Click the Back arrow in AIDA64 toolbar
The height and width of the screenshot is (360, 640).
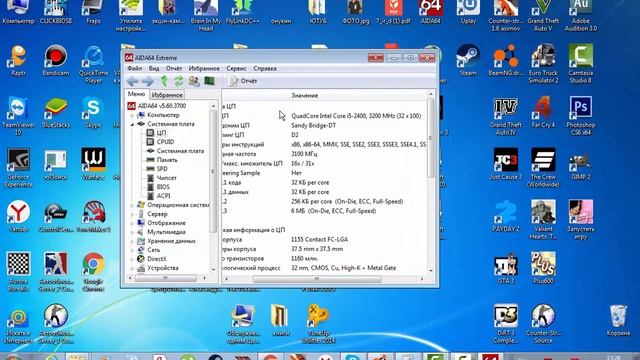point(133,81)
